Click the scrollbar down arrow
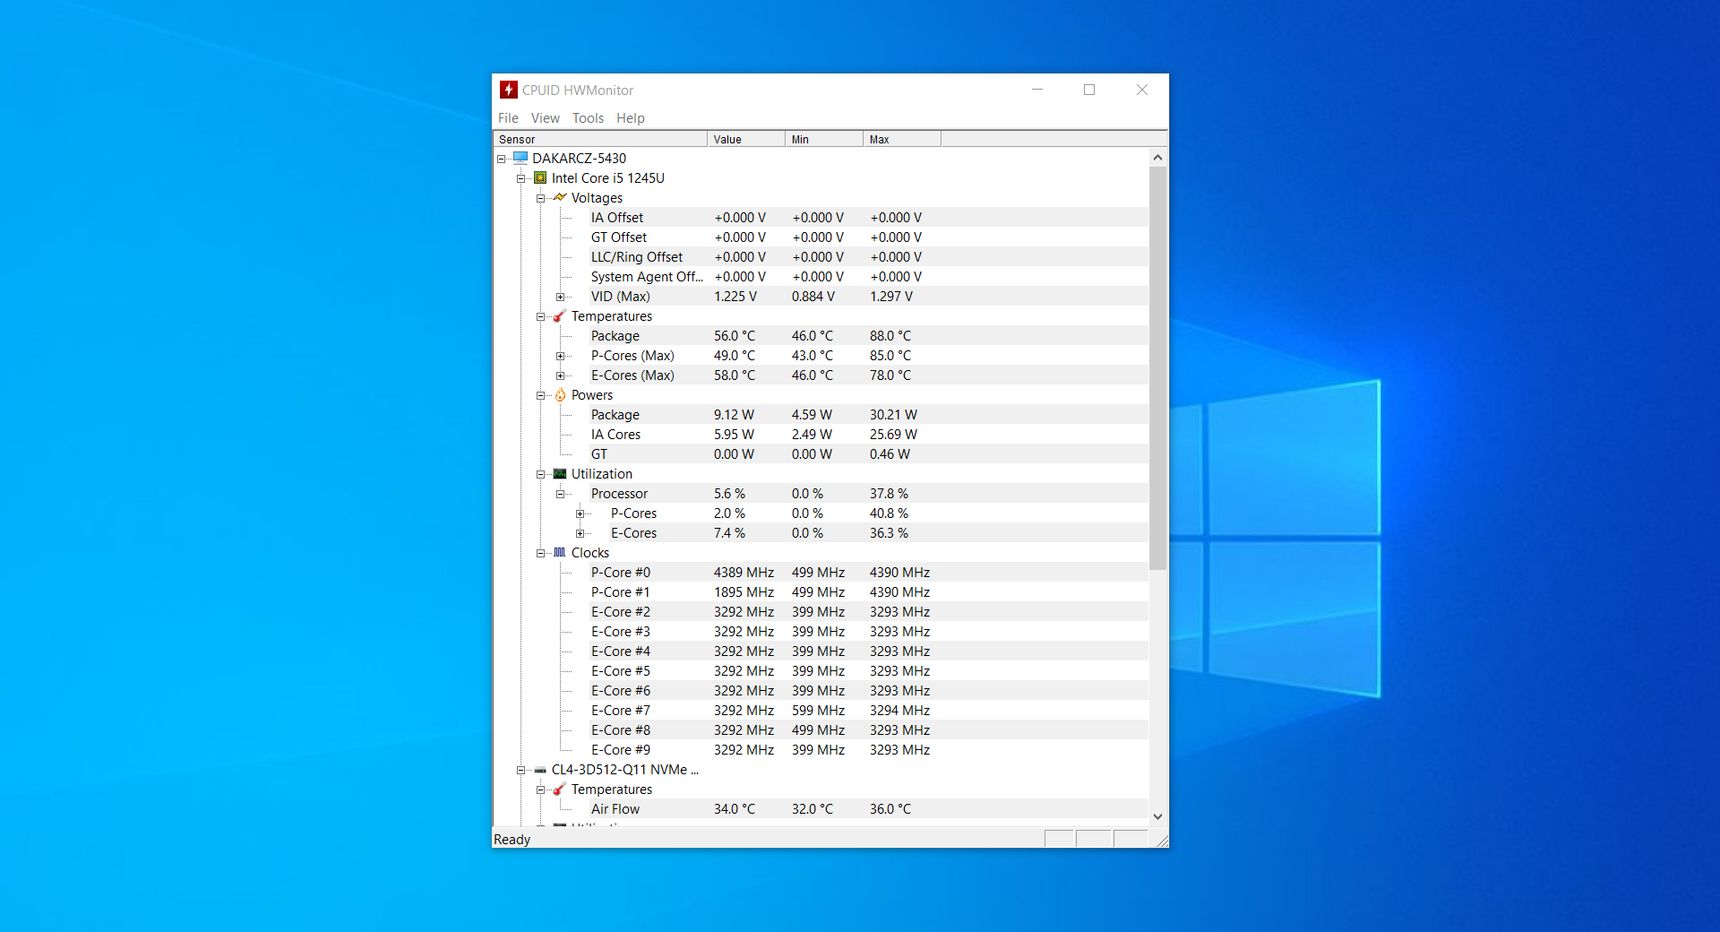 pyautogui.click(x=1157, y=816)
